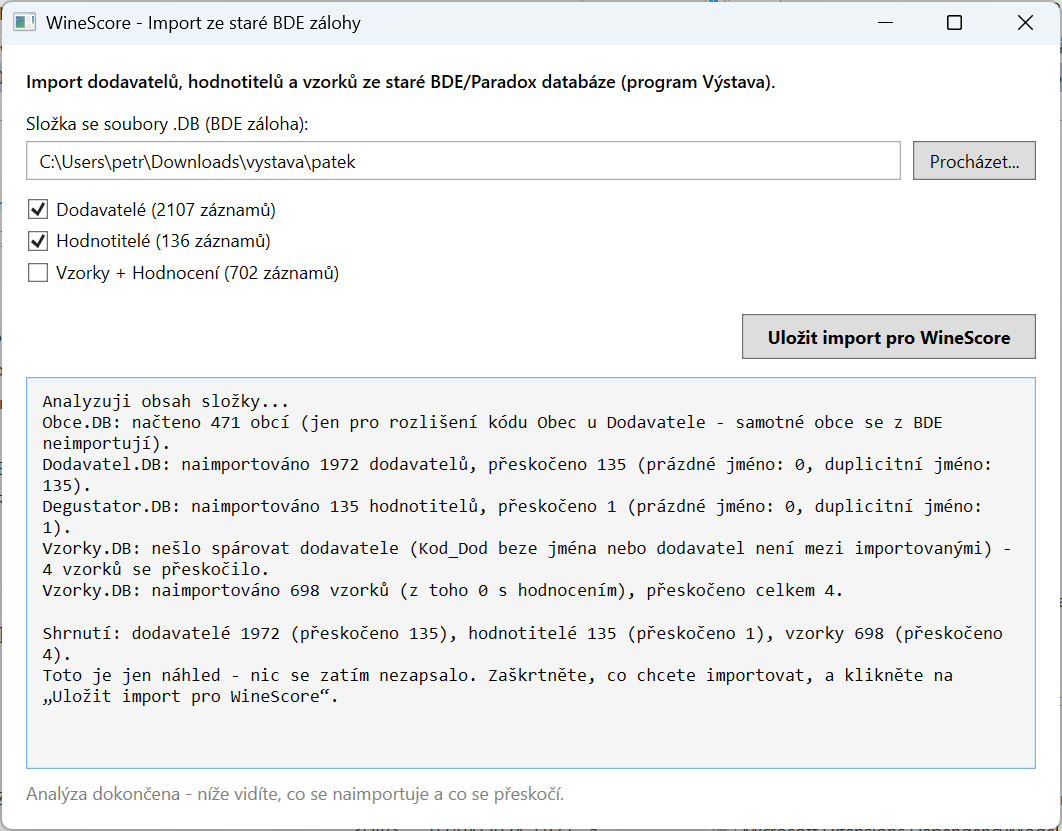Click Uložit import pro WineScore button
1062x831 pixels.
pos(889,337)
